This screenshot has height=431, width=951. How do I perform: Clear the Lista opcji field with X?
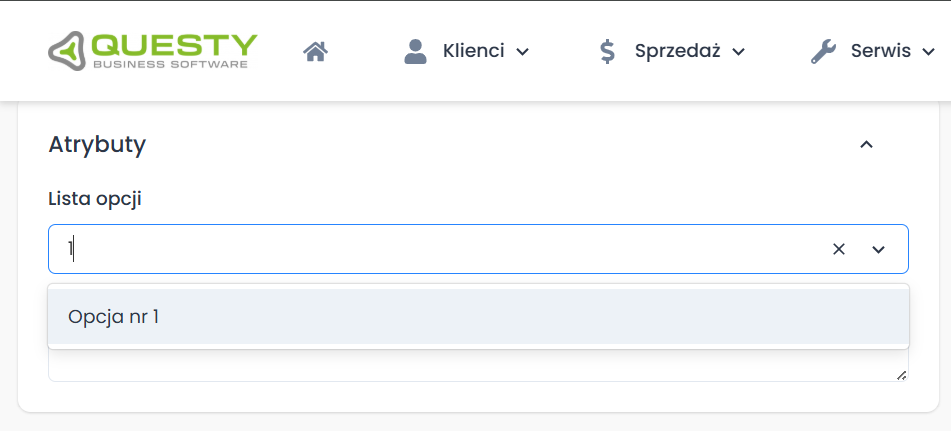click(839, 249)
